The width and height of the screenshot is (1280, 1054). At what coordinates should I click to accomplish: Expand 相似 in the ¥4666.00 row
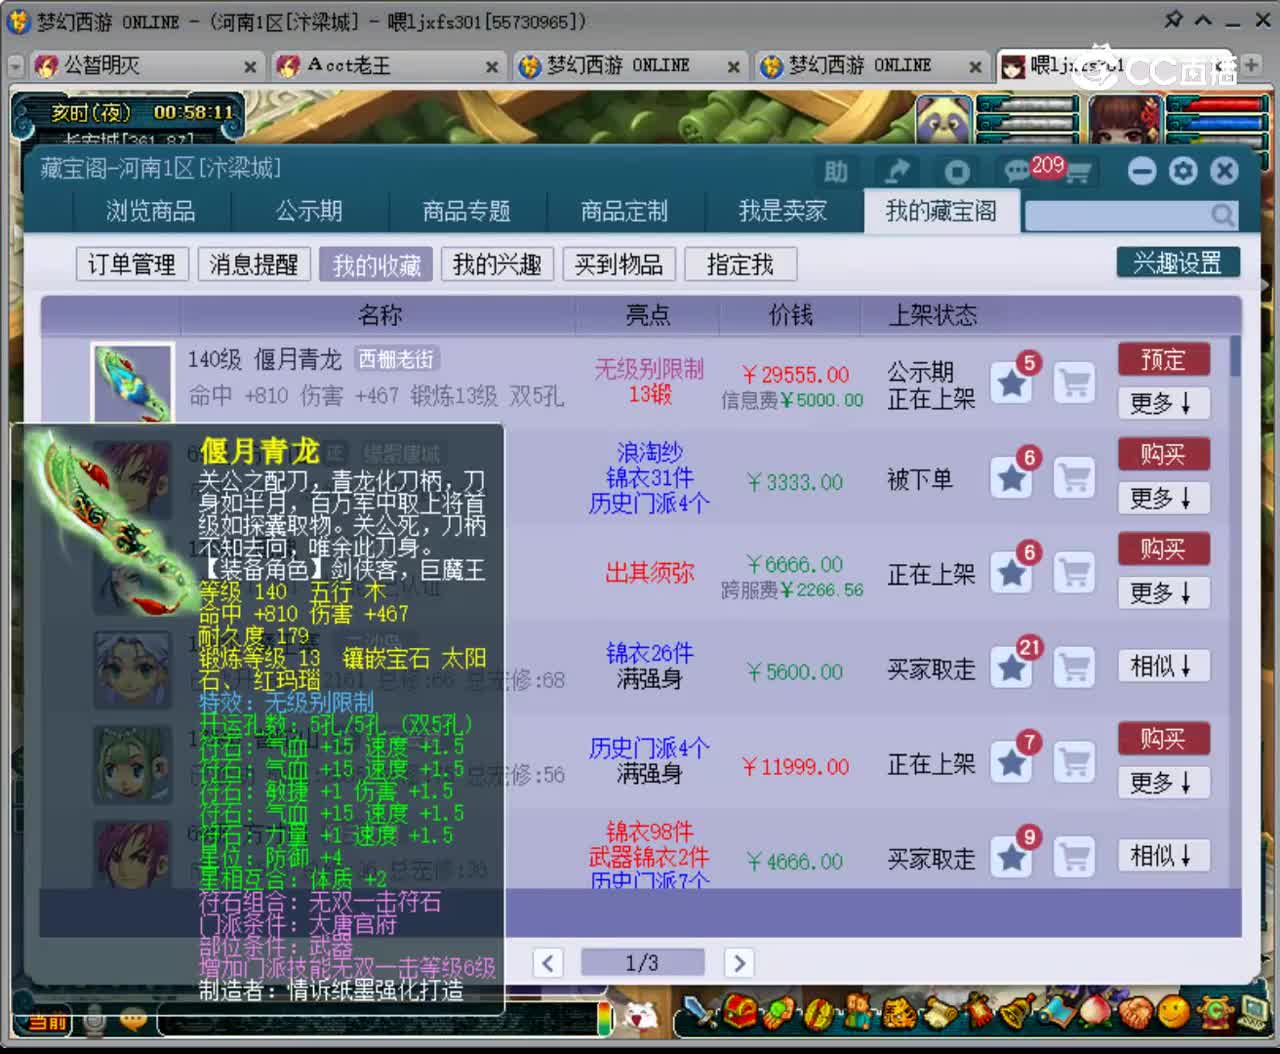[1163, 856]
